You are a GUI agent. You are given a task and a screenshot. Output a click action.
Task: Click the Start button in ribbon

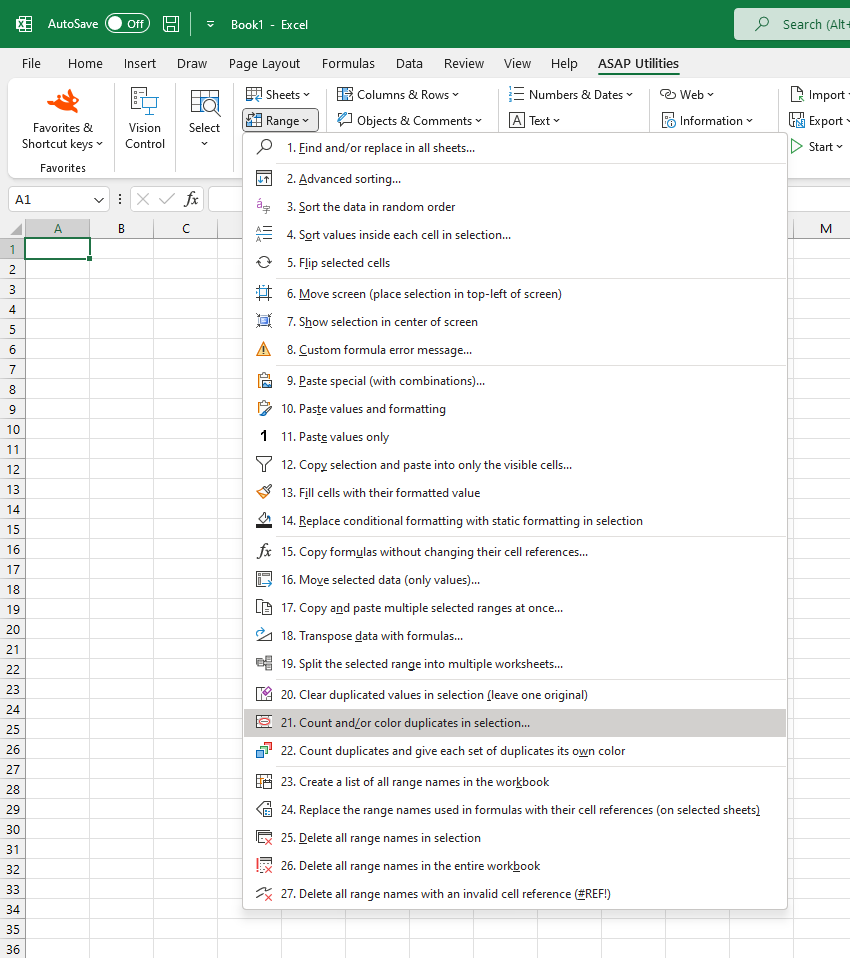(x=816, y=147)
